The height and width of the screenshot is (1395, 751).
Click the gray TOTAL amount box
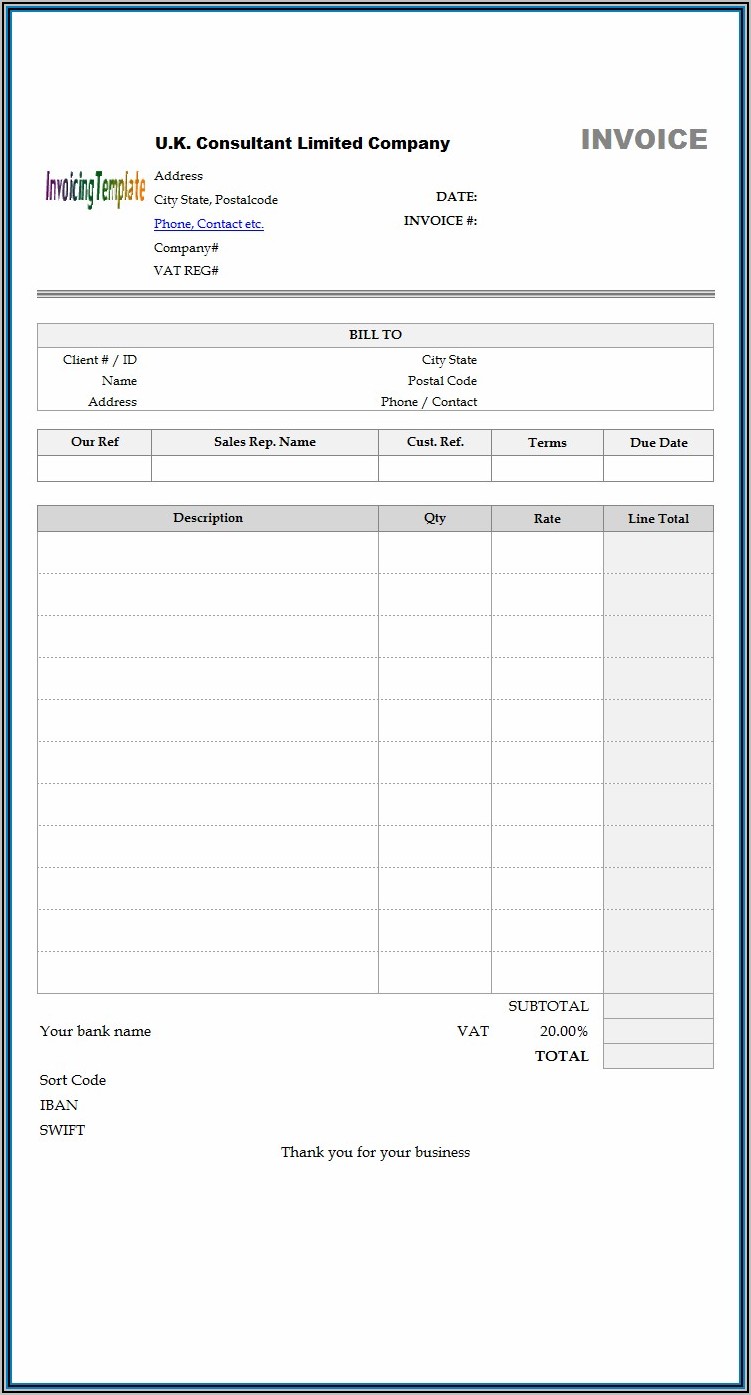point(658,1056)
